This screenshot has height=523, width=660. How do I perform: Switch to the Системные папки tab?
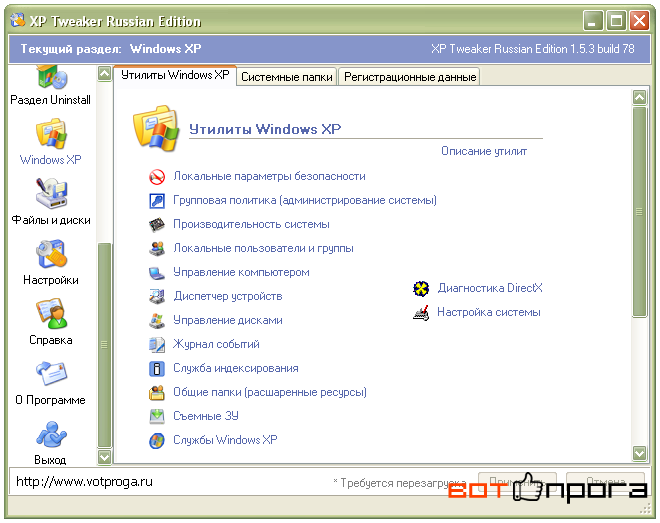(x=287, y=77)
